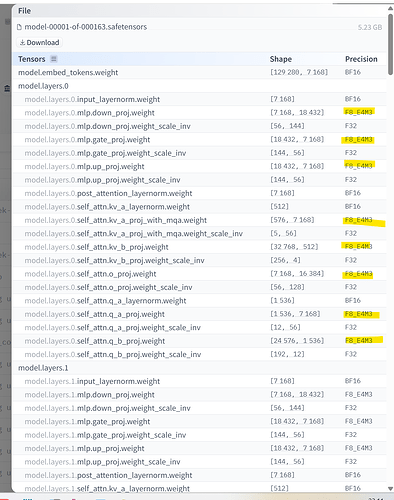Click F8_E4M3 precision of layers.0 q_b_proj.weight
Image resolution: width=394 pixels, height=500 pixels.
pos(359,341)
